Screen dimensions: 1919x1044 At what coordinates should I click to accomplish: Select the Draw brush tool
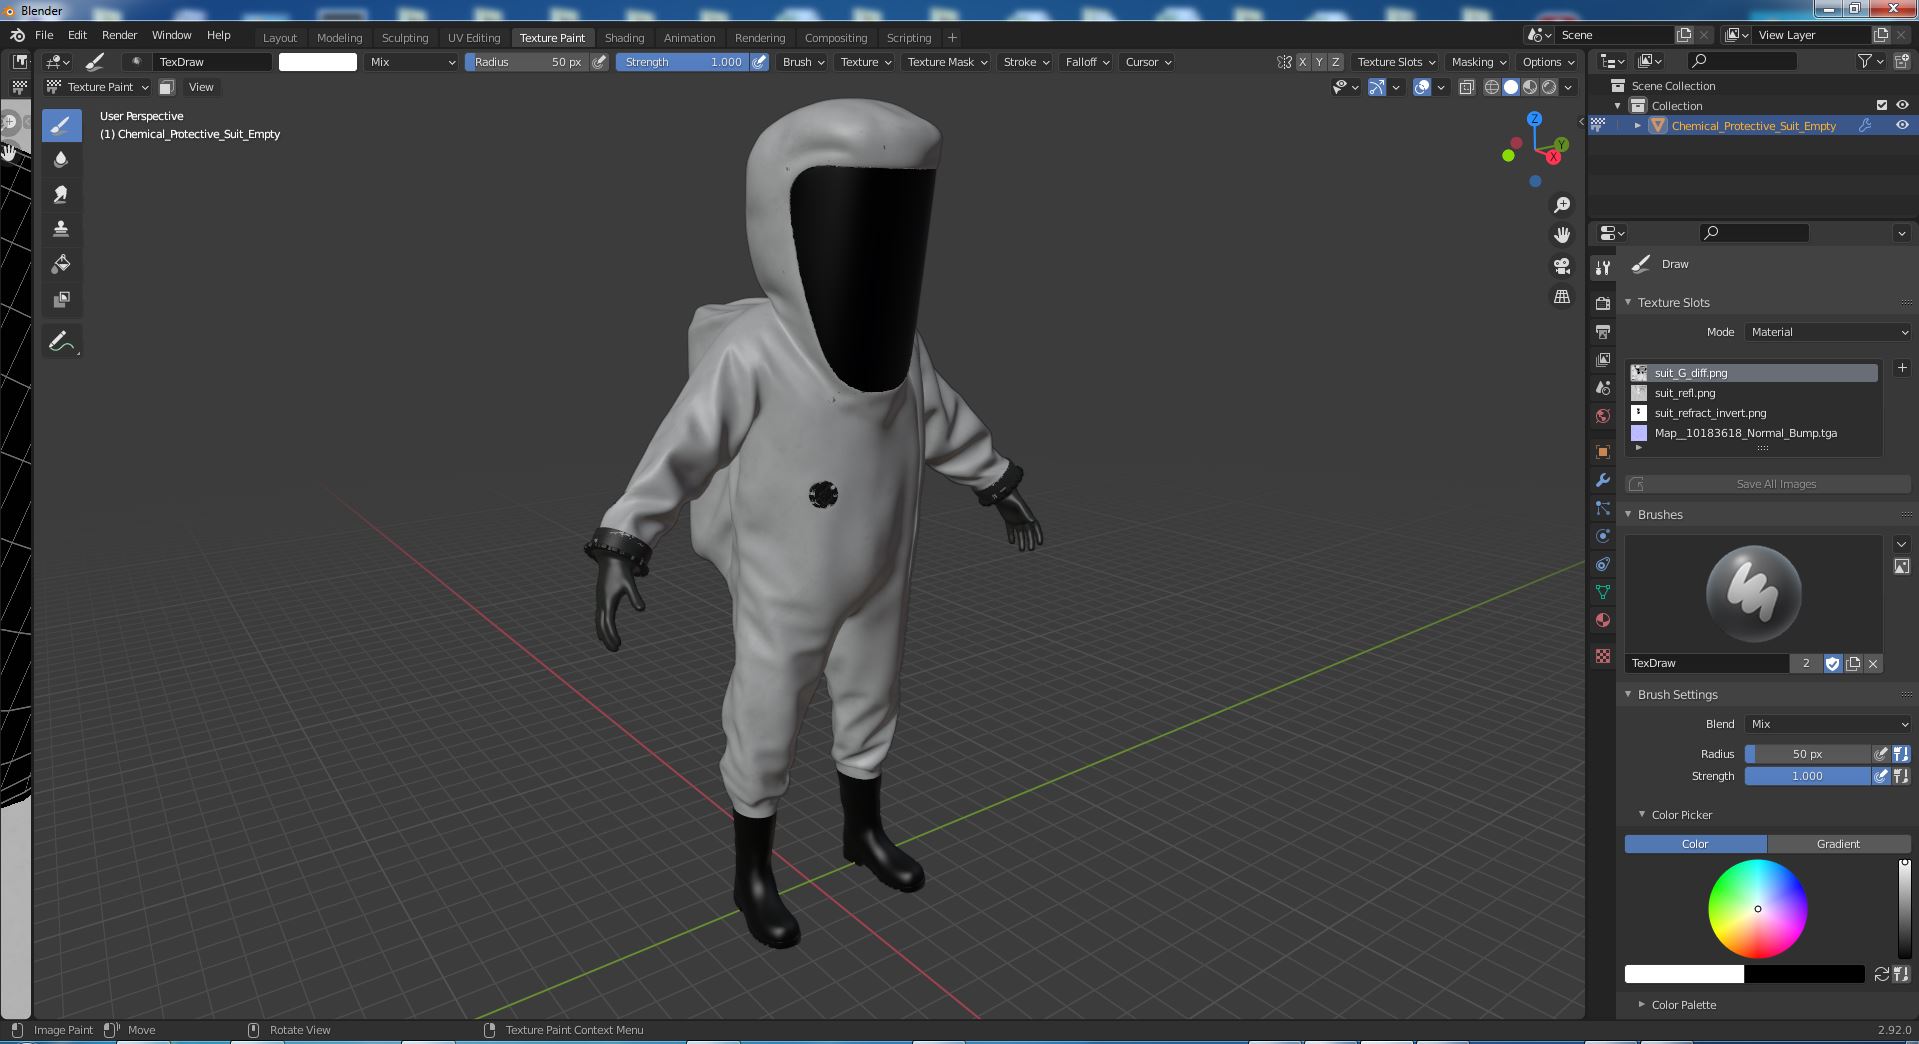tap(61, 125)
